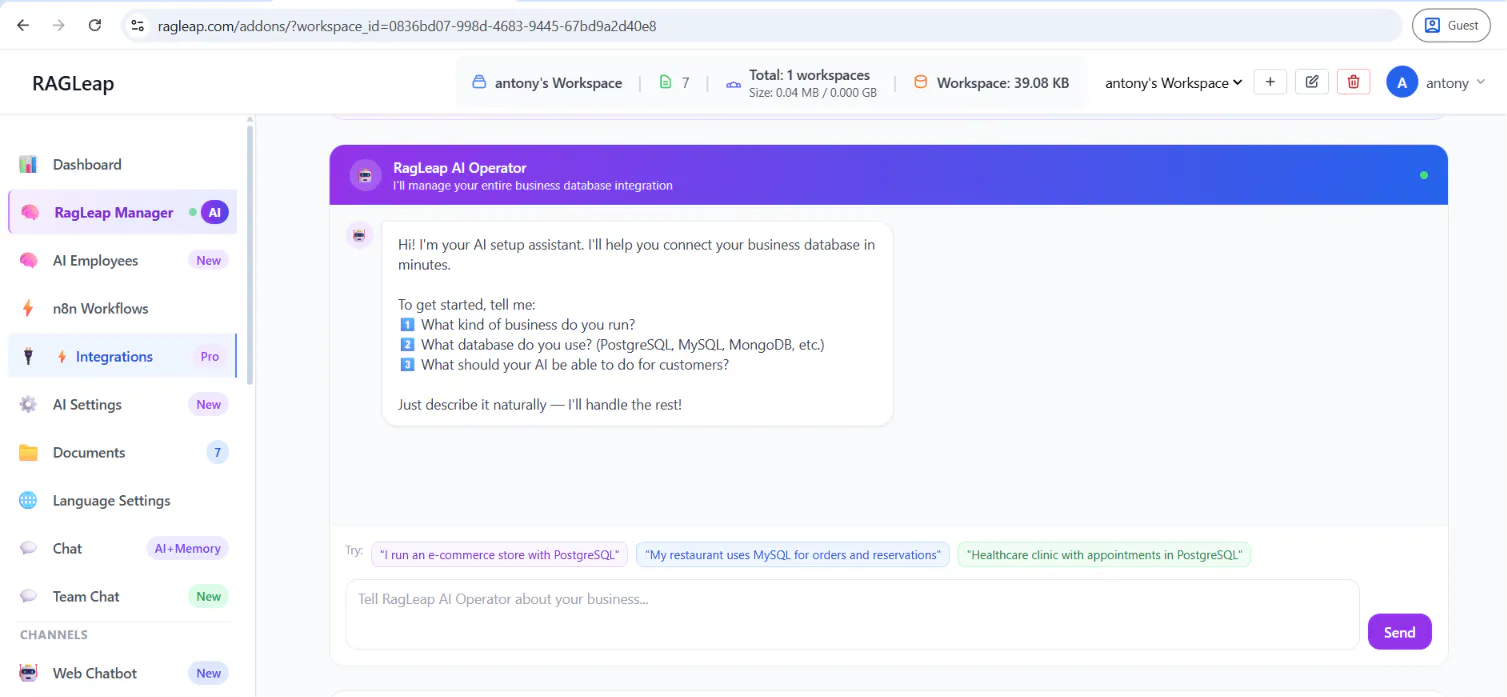
Task: Click the green online status dot in chat header
Action: 1424,175
